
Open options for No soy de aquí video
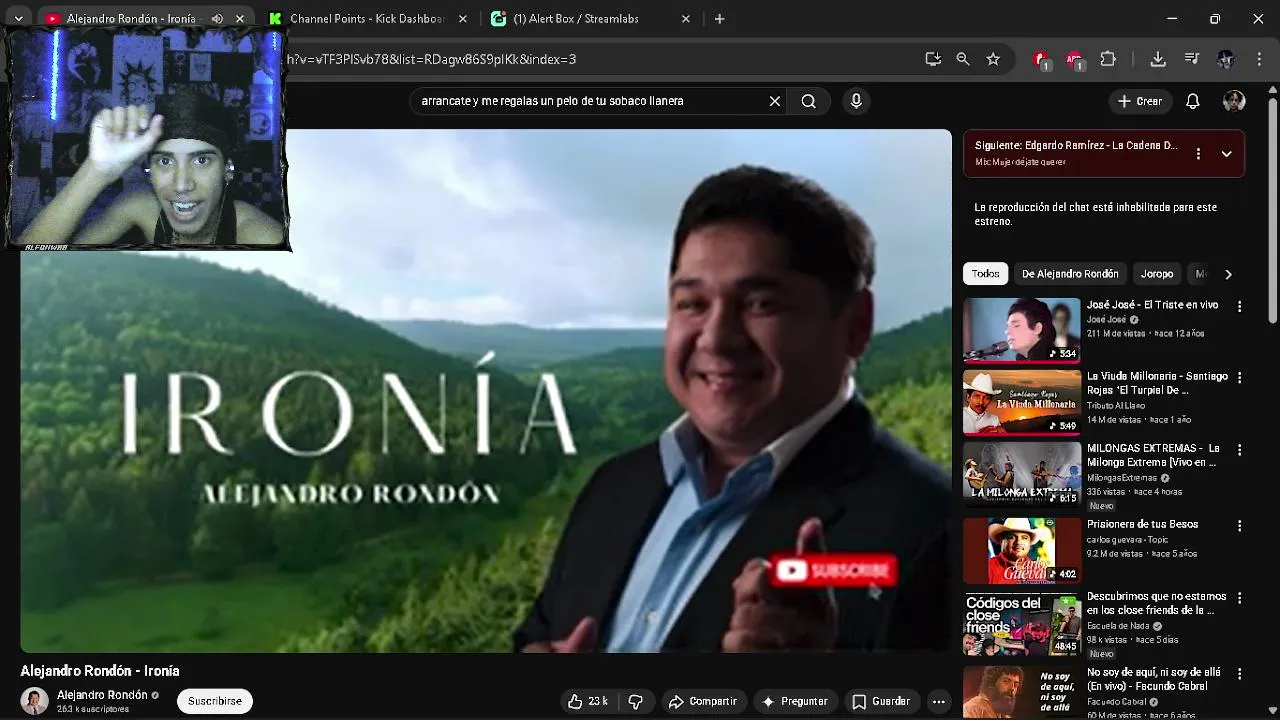(x=1239, y=675)
